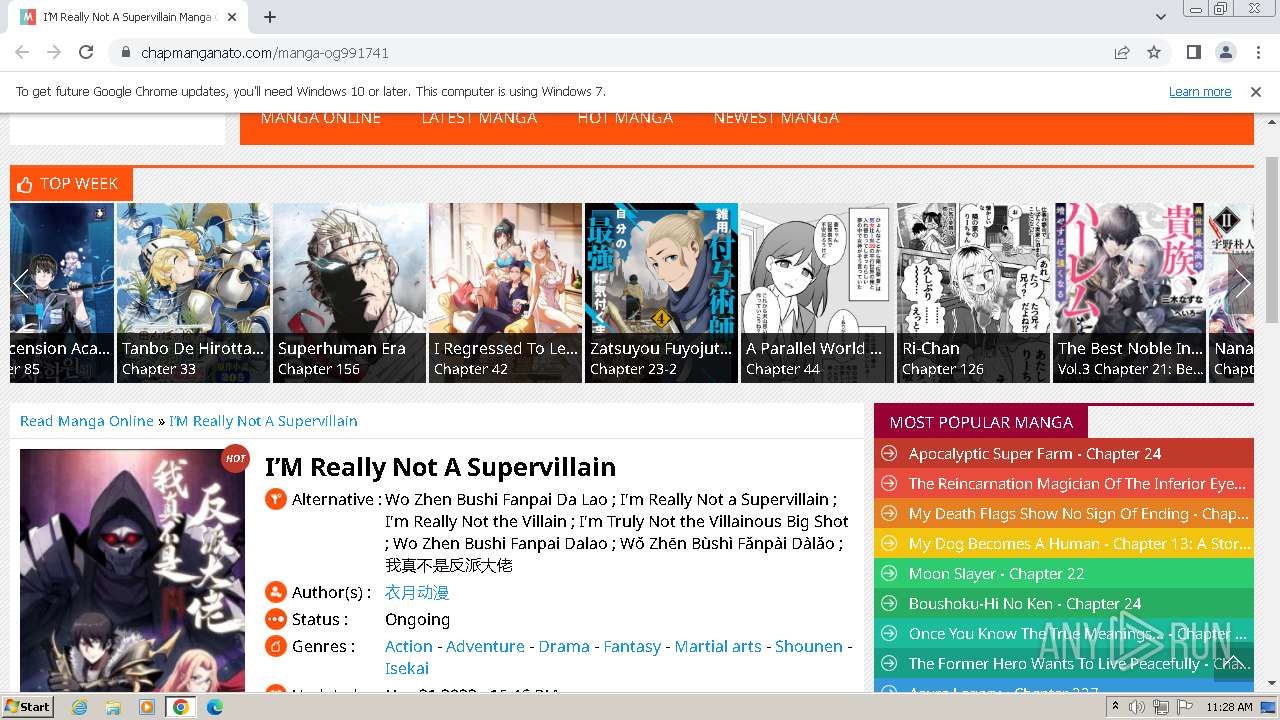Viewport: 1280px width, 720px height.
Task: Open the Chrome profile avatar
Action: coord(1225,52)
